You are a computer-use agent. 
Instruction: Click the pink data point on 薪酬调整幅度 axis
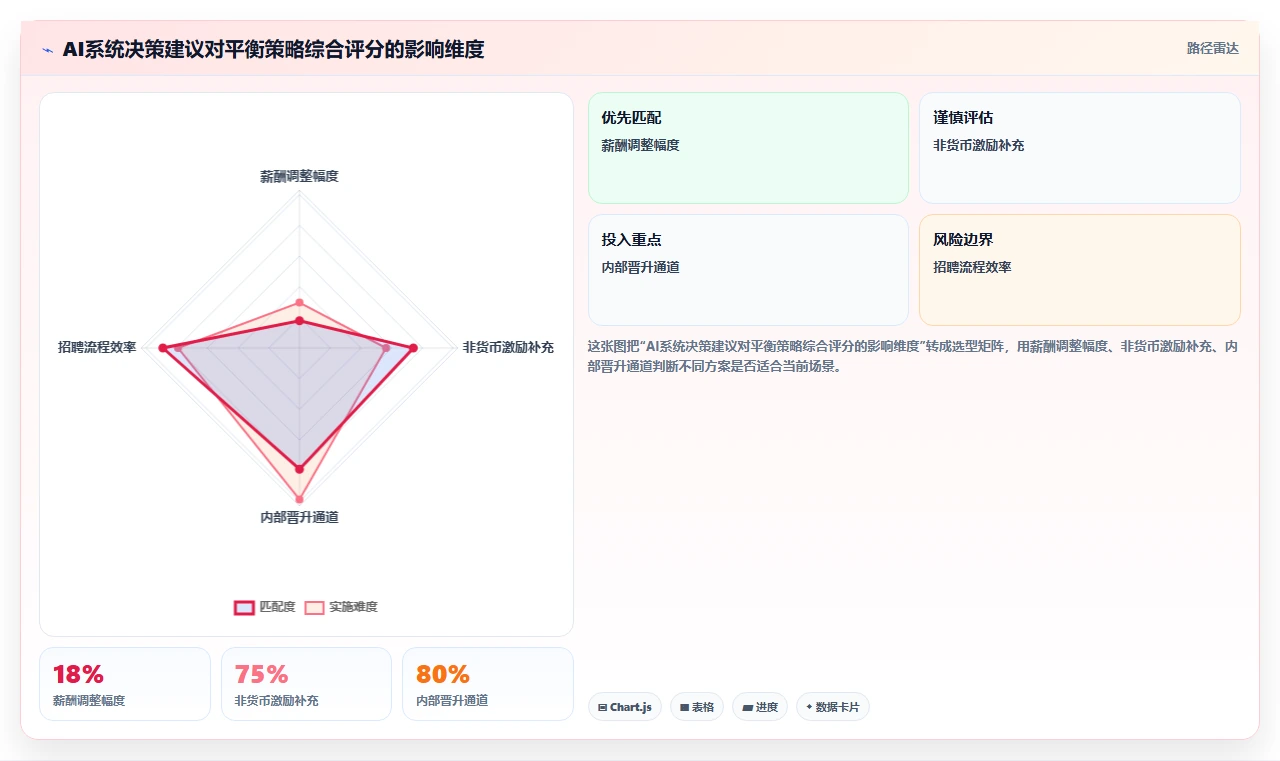coord(299,302)
